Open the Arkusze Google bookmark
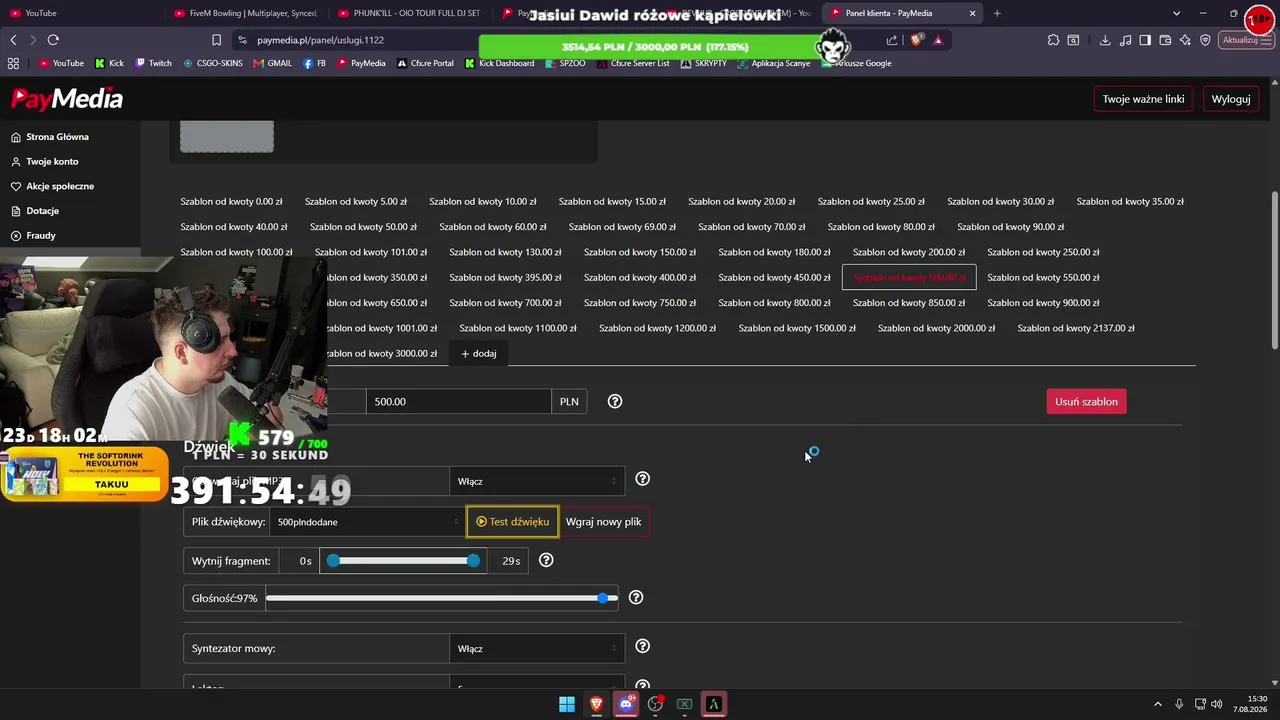 pyautogui.click(x=857, y=63)
